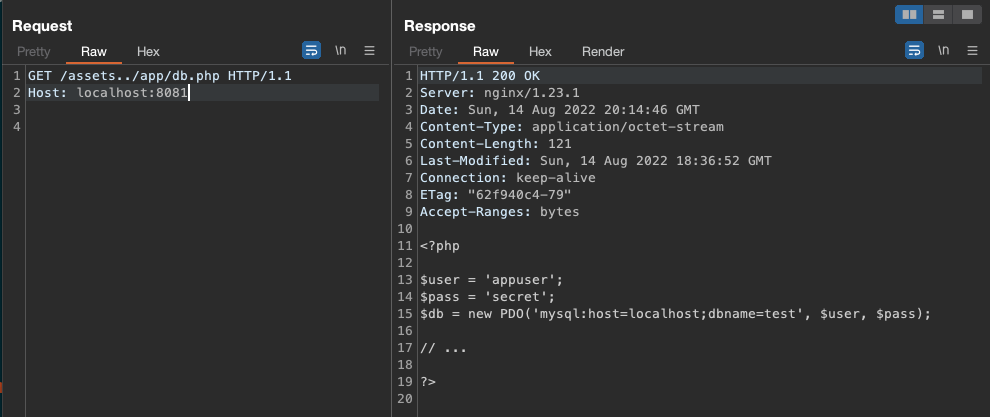This screenshot has height=417, width=990.
Task: Select the Request Pretty tab
Action: (33, 52)
